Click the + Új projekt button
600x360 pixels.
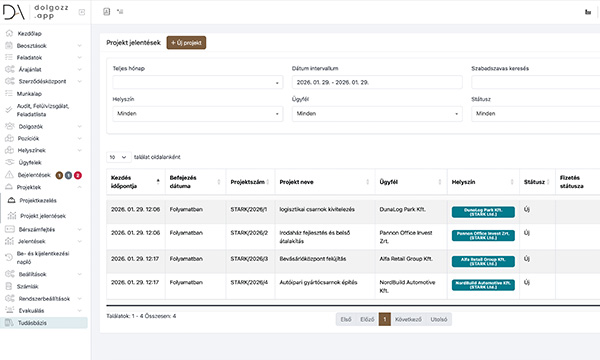pos(186,42)
